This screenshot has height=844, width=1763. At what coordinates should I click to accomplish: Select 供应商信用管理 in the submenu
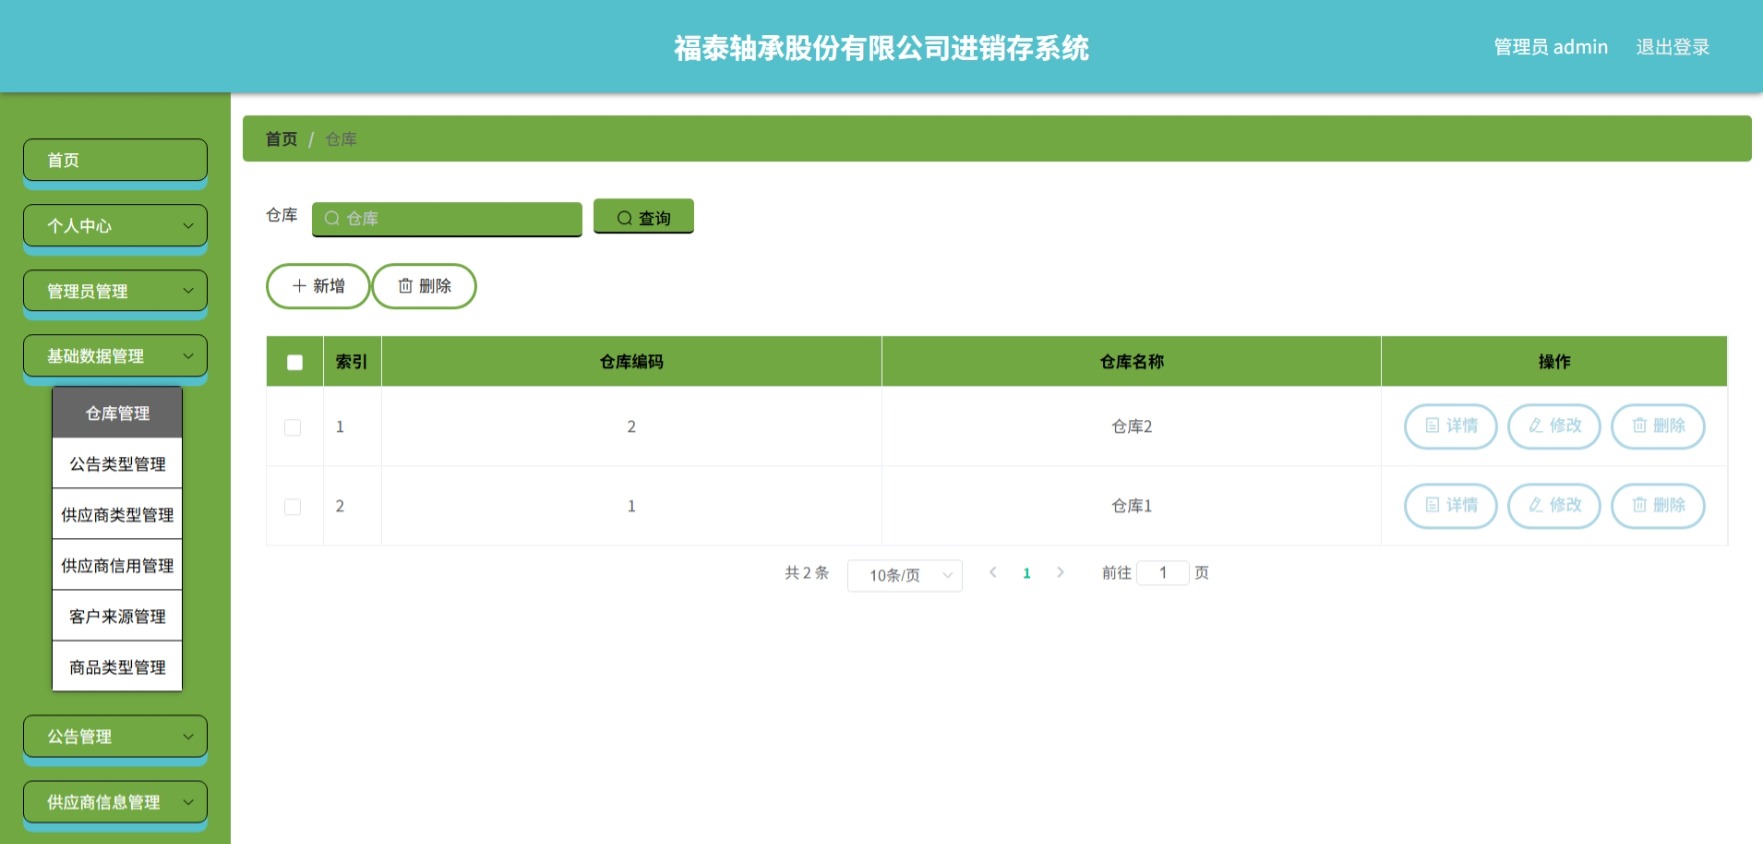pos(117,566)
